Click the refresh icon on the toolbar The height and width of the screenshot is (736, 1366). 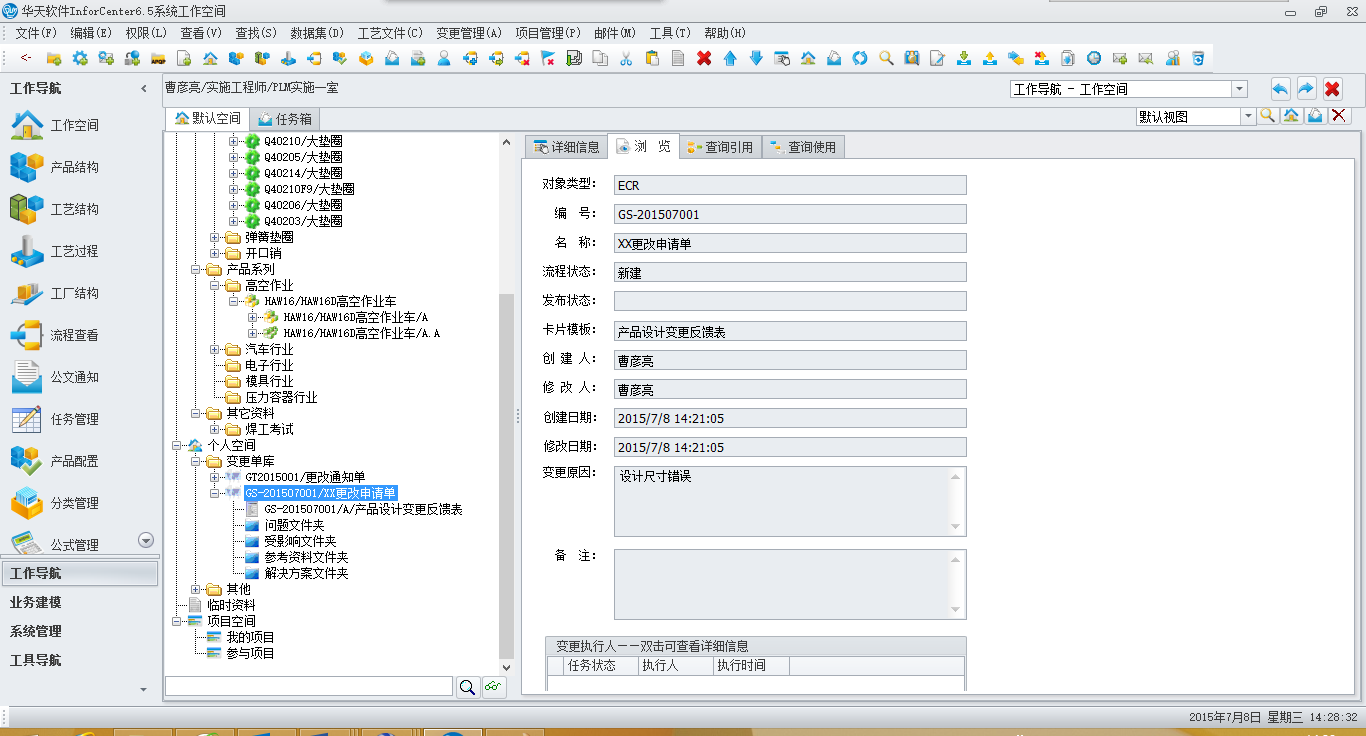coord(860,59)
